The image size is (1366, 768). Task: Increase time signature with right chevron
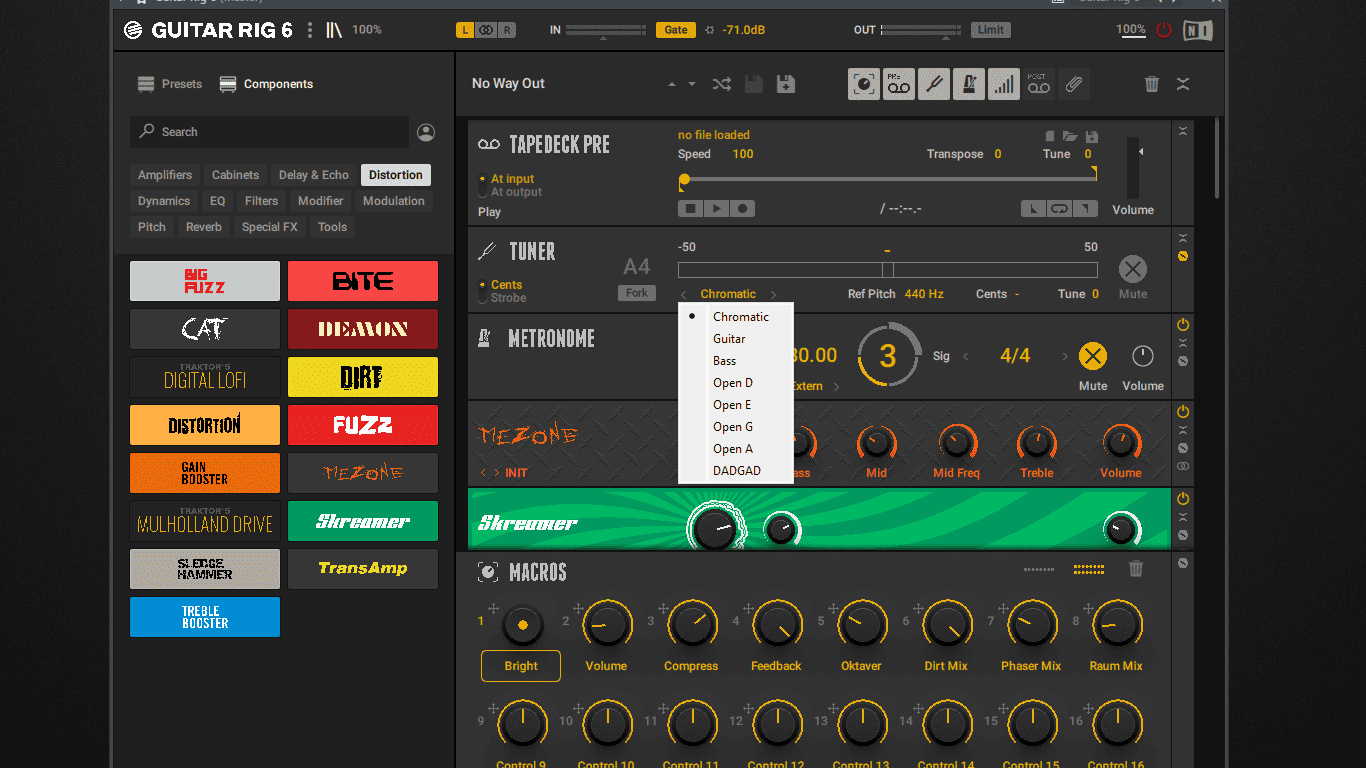tap(1065, 356)
